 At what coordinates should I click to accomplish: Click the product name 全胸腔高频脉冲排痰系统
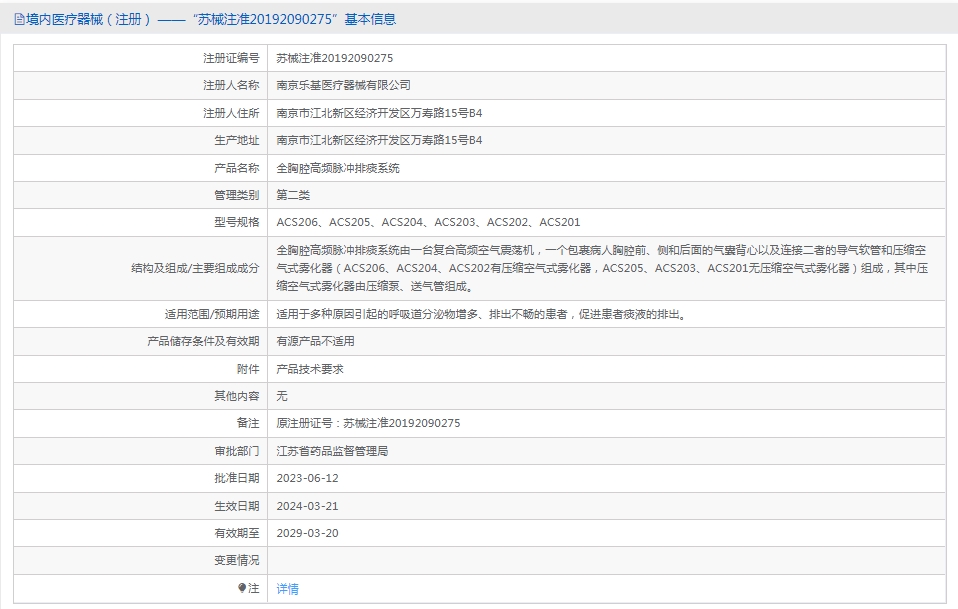click(337, 168)
